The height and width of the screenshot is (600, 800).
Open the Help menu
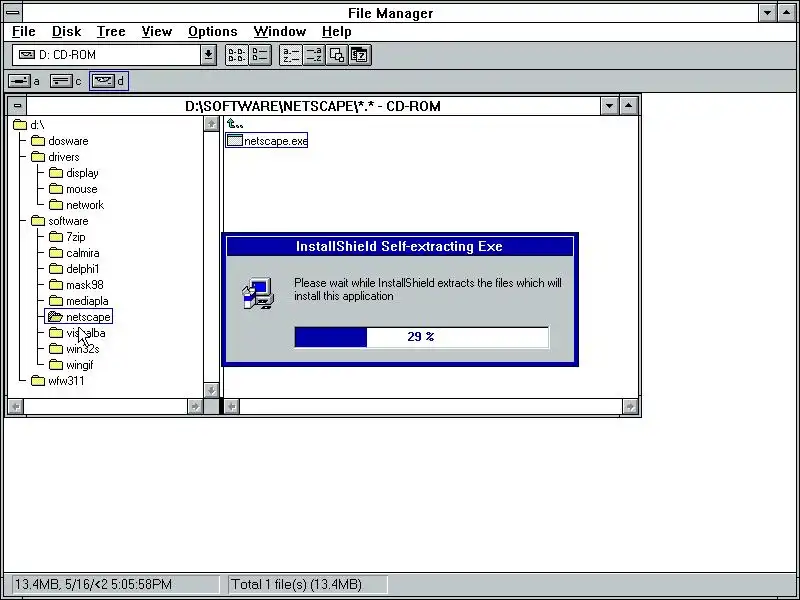tap(336, 32)
